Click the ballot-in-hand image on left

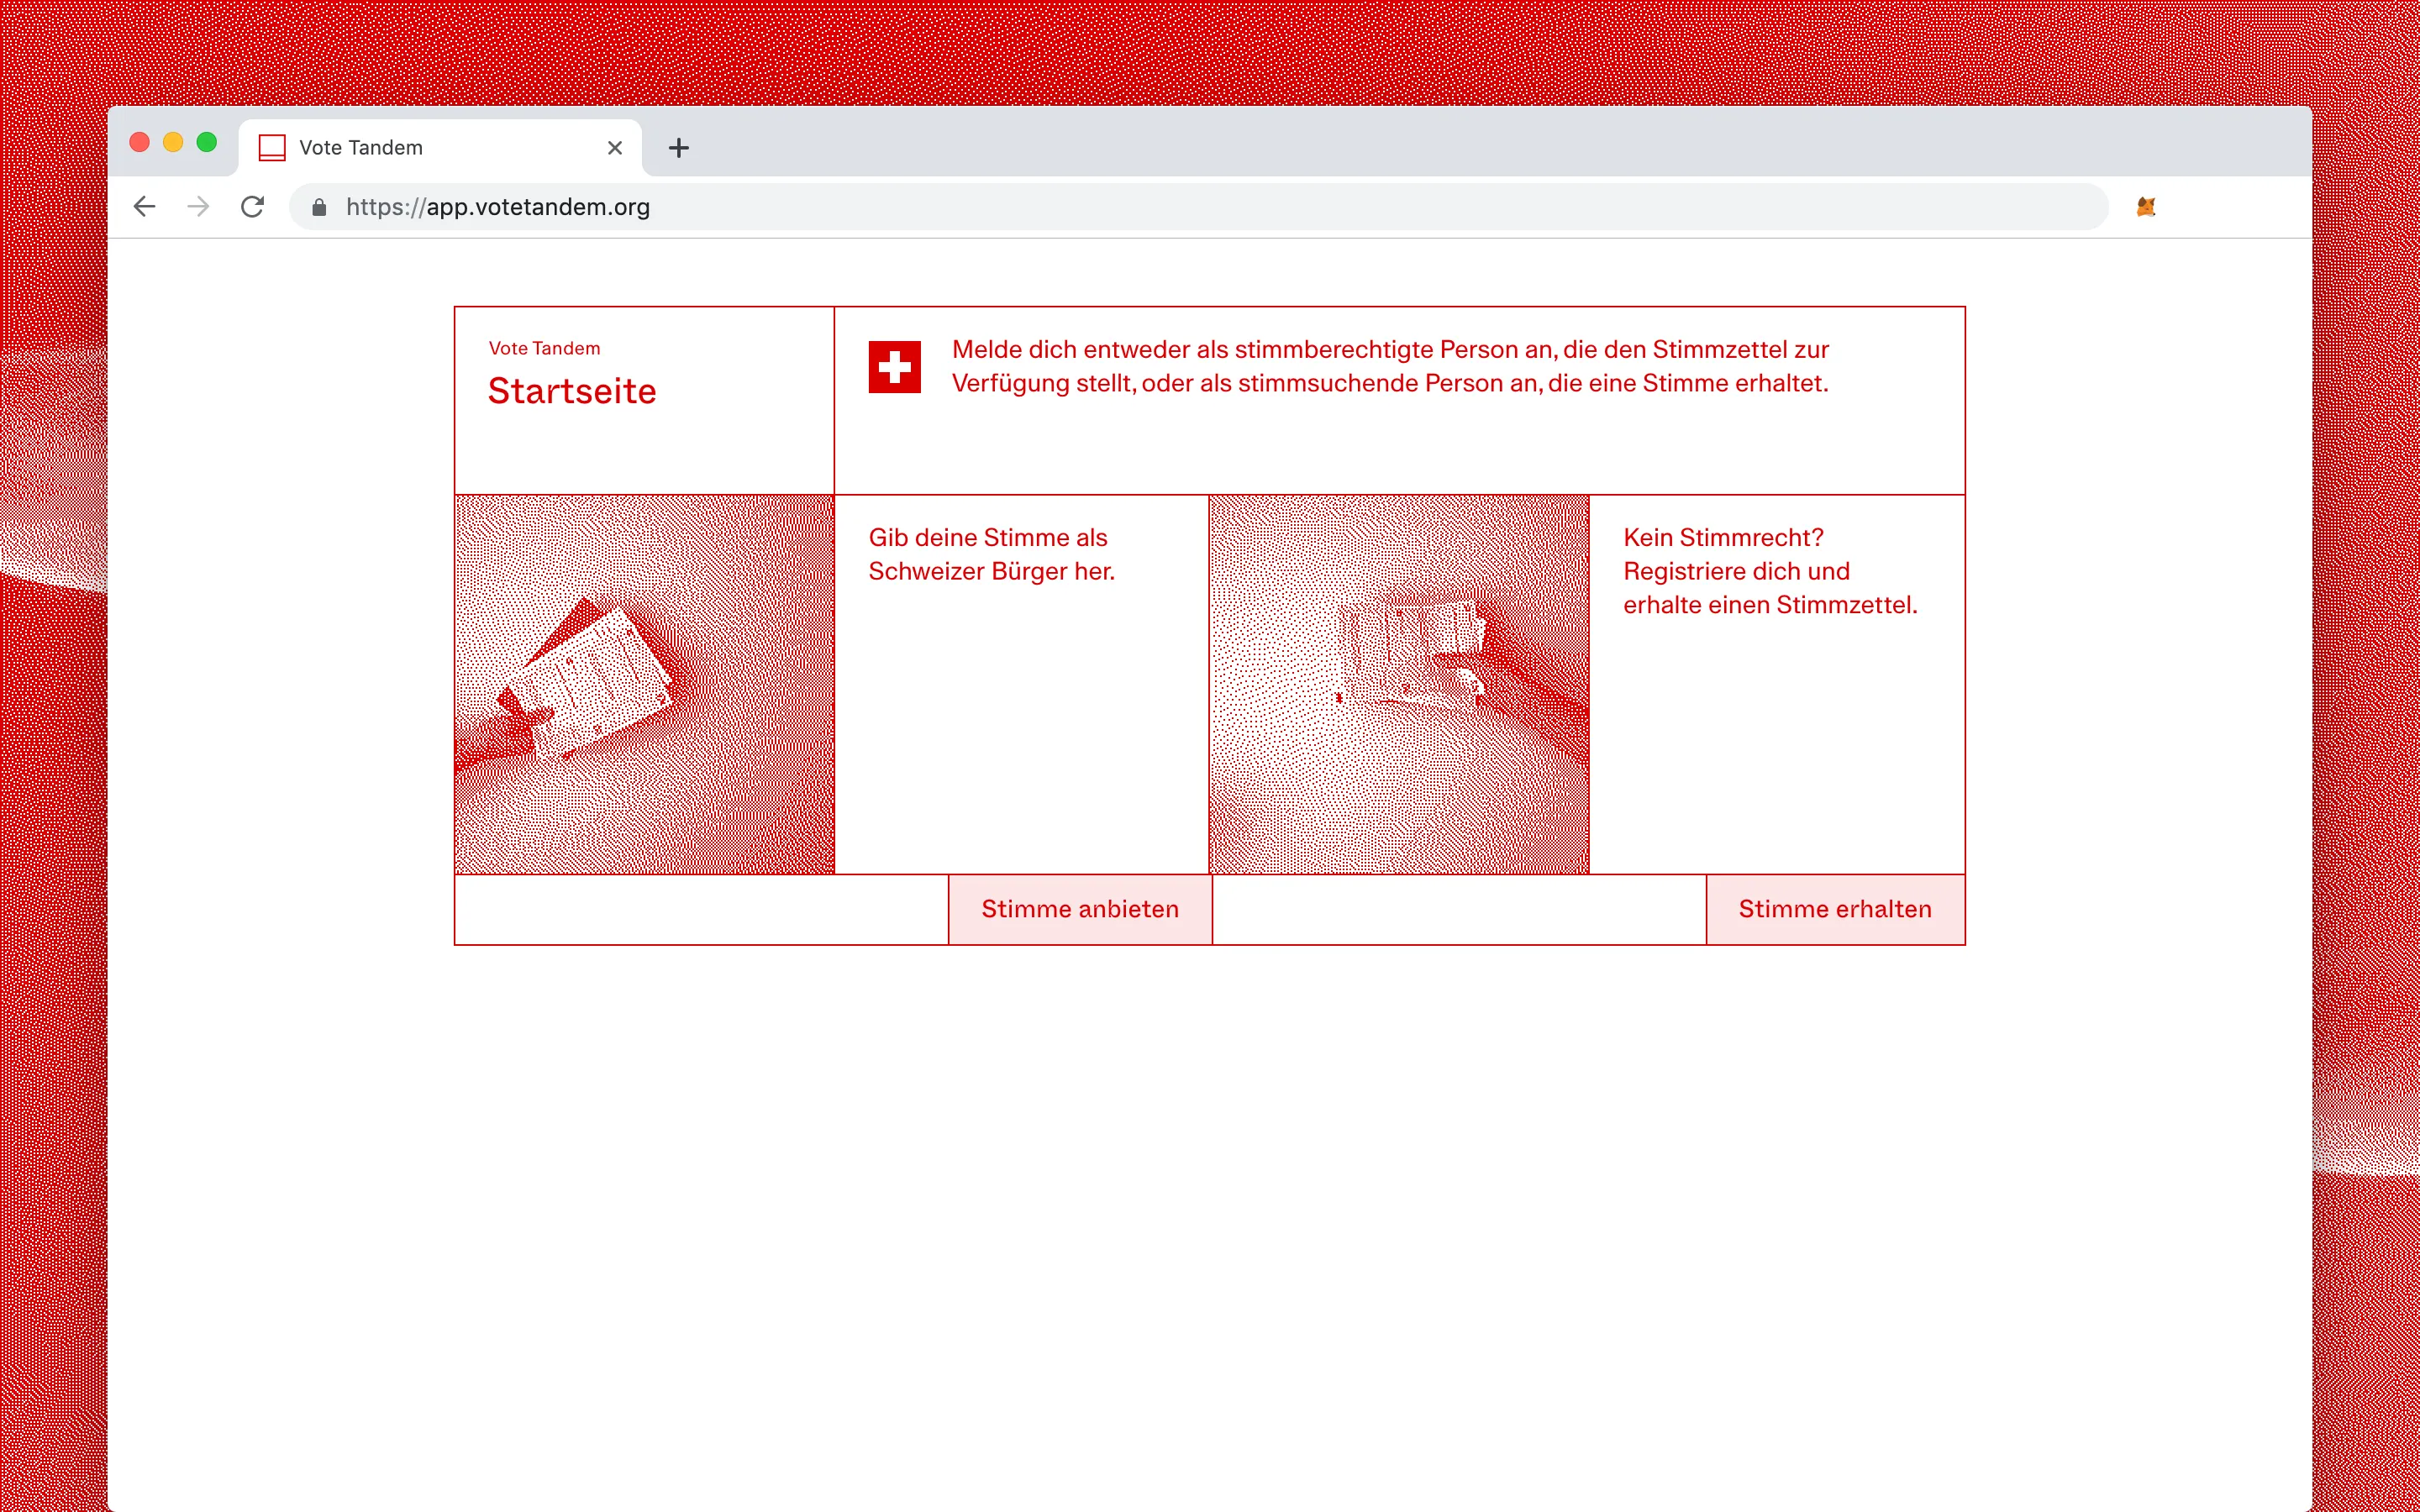(x=645, y=685)
